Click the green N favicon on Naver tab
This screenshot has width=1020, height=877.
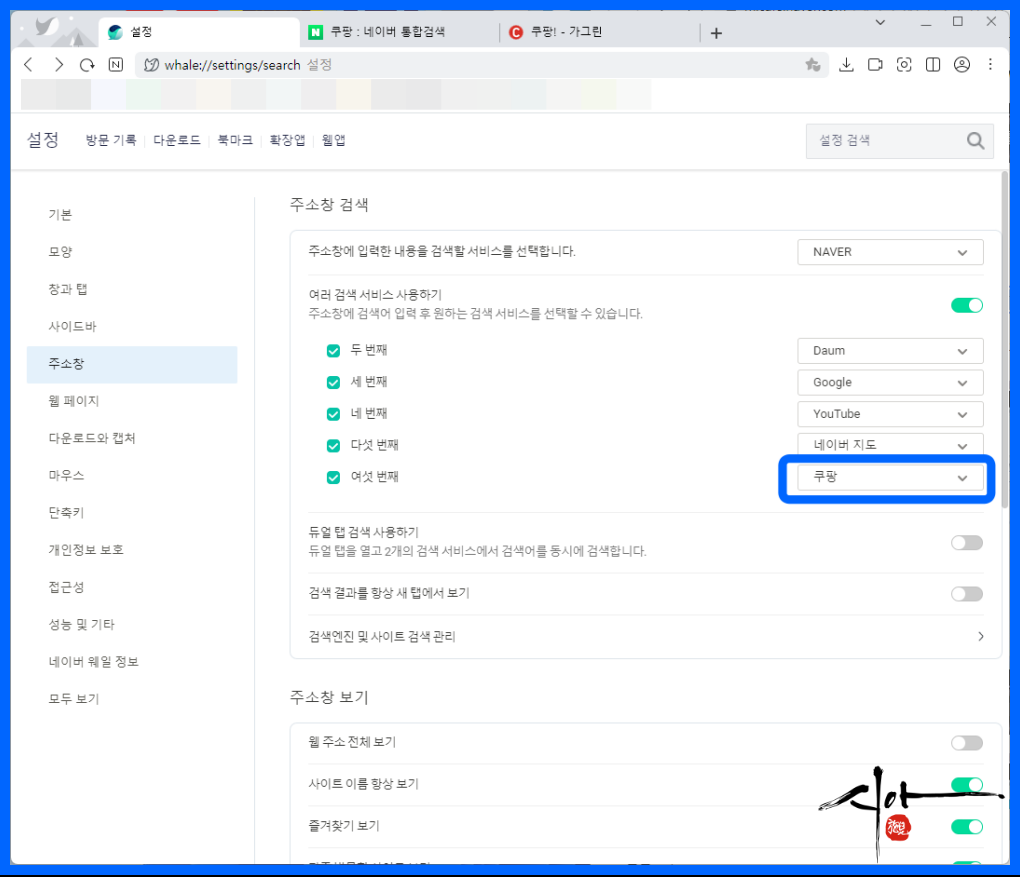pyautogui.click(x=315, y=32)
